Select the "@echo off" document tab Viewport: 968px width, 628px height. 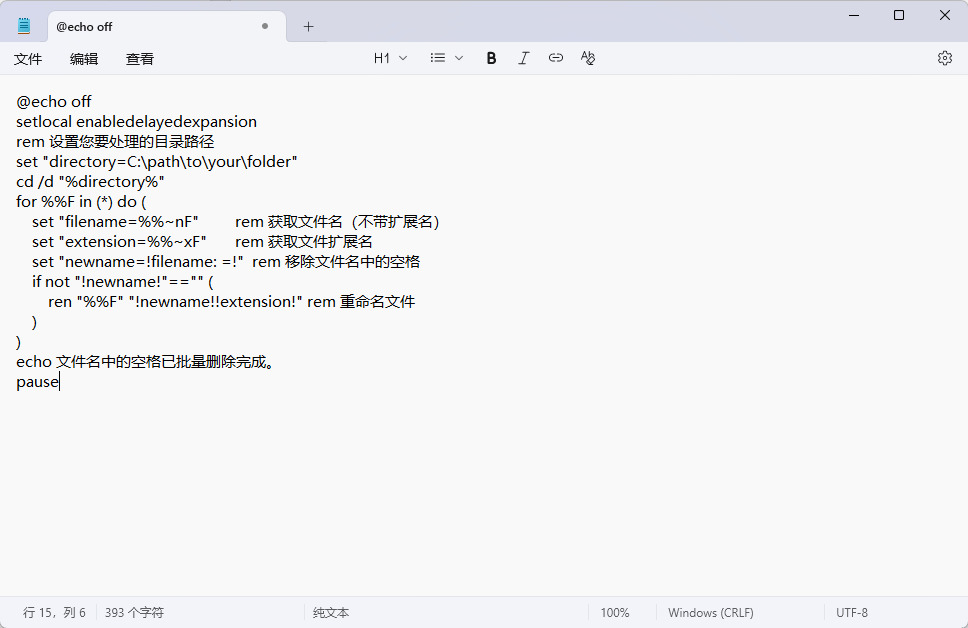pos(150,27)
